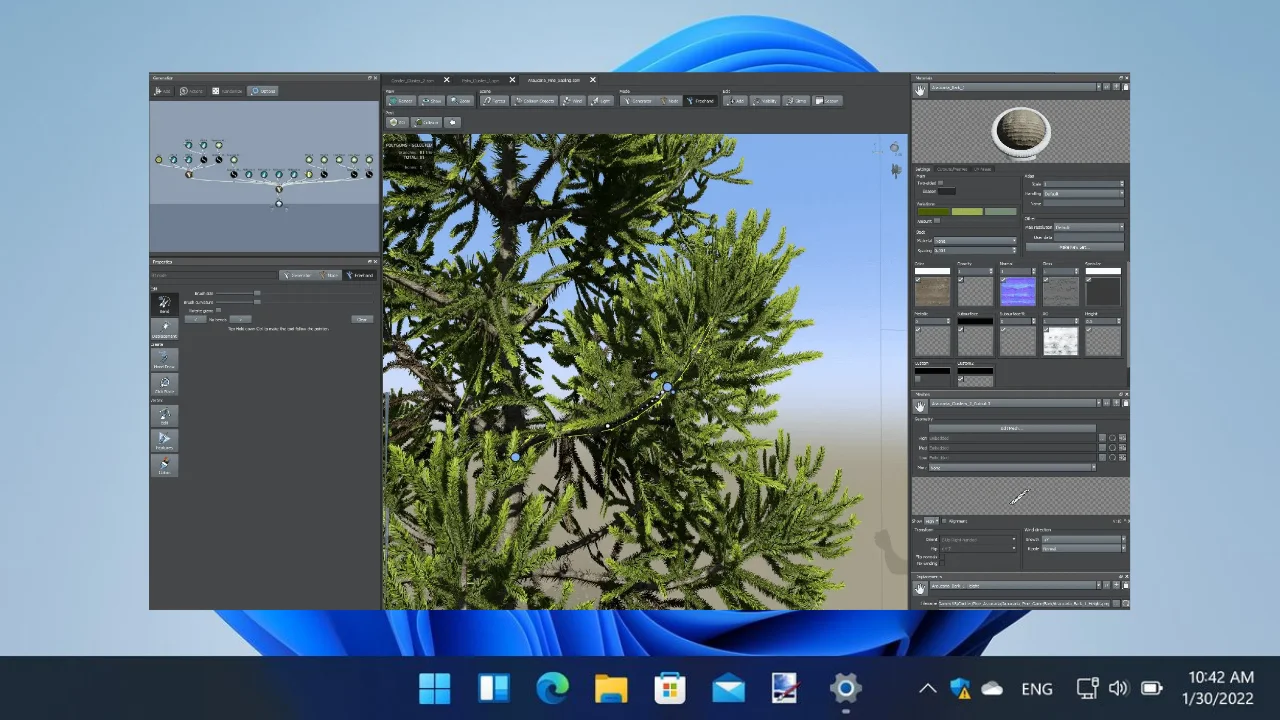The width and height of the screenshot is (1280, 720).
Task: Open the Handling dropdown in Atlas
Action: 1084,194
